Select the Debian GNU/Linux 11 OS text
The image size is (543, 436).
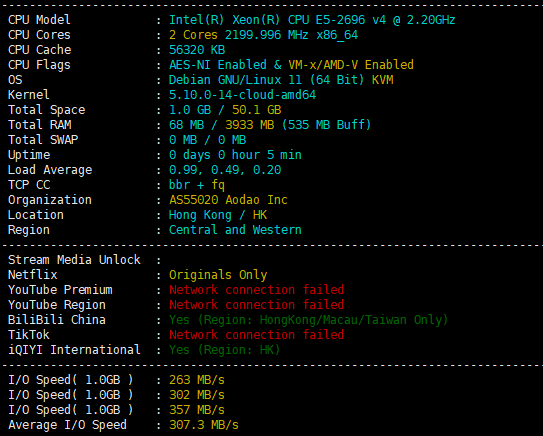pyautogui.click(x=235, y=80)
